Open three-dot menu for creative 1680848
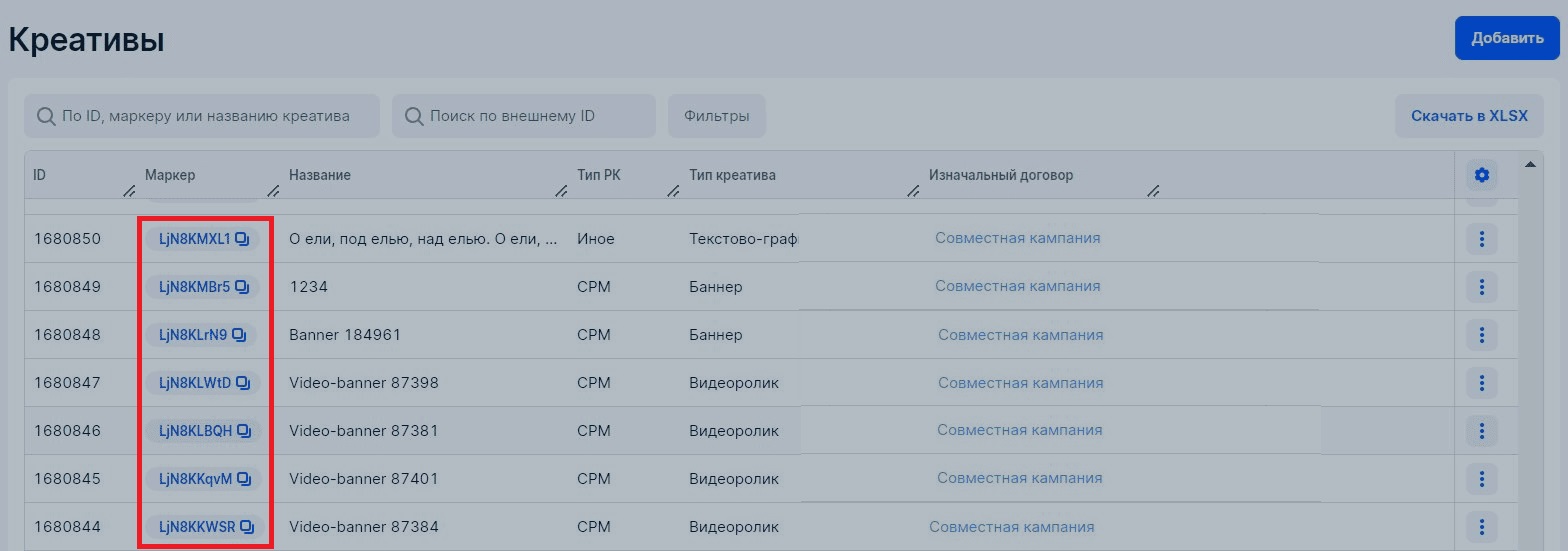This screenshot has height=551, width=1568. coord(1481,335)
